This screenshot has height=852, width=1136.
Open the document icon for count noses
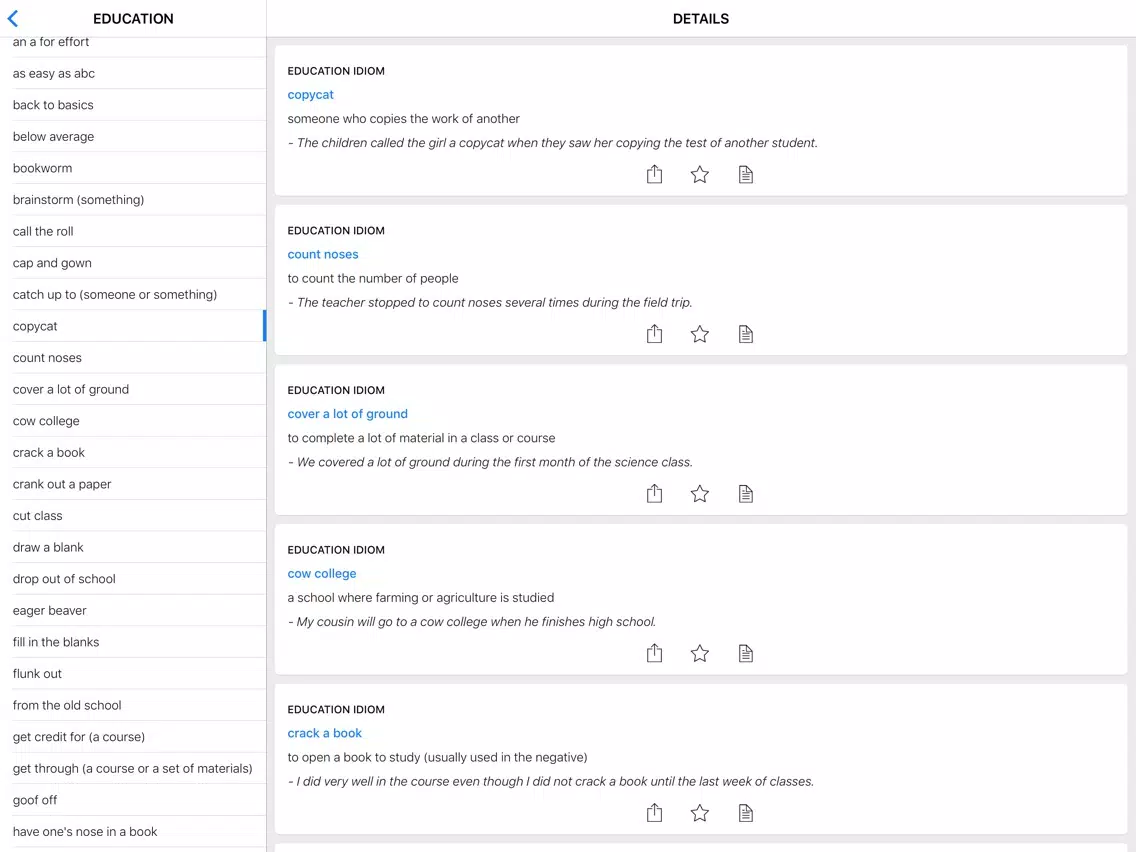(746, 334)
